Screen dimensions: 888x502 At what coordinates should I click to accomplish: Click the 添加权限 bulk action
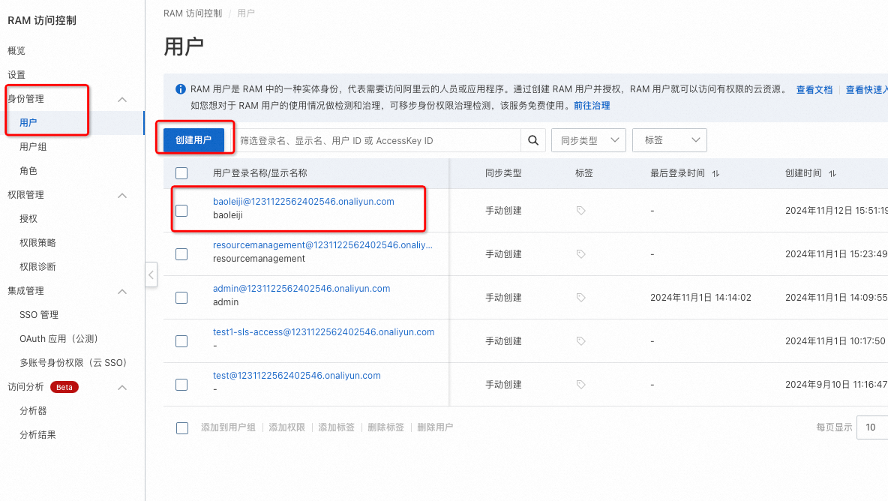pyautogui.click(x=287, y=427)
